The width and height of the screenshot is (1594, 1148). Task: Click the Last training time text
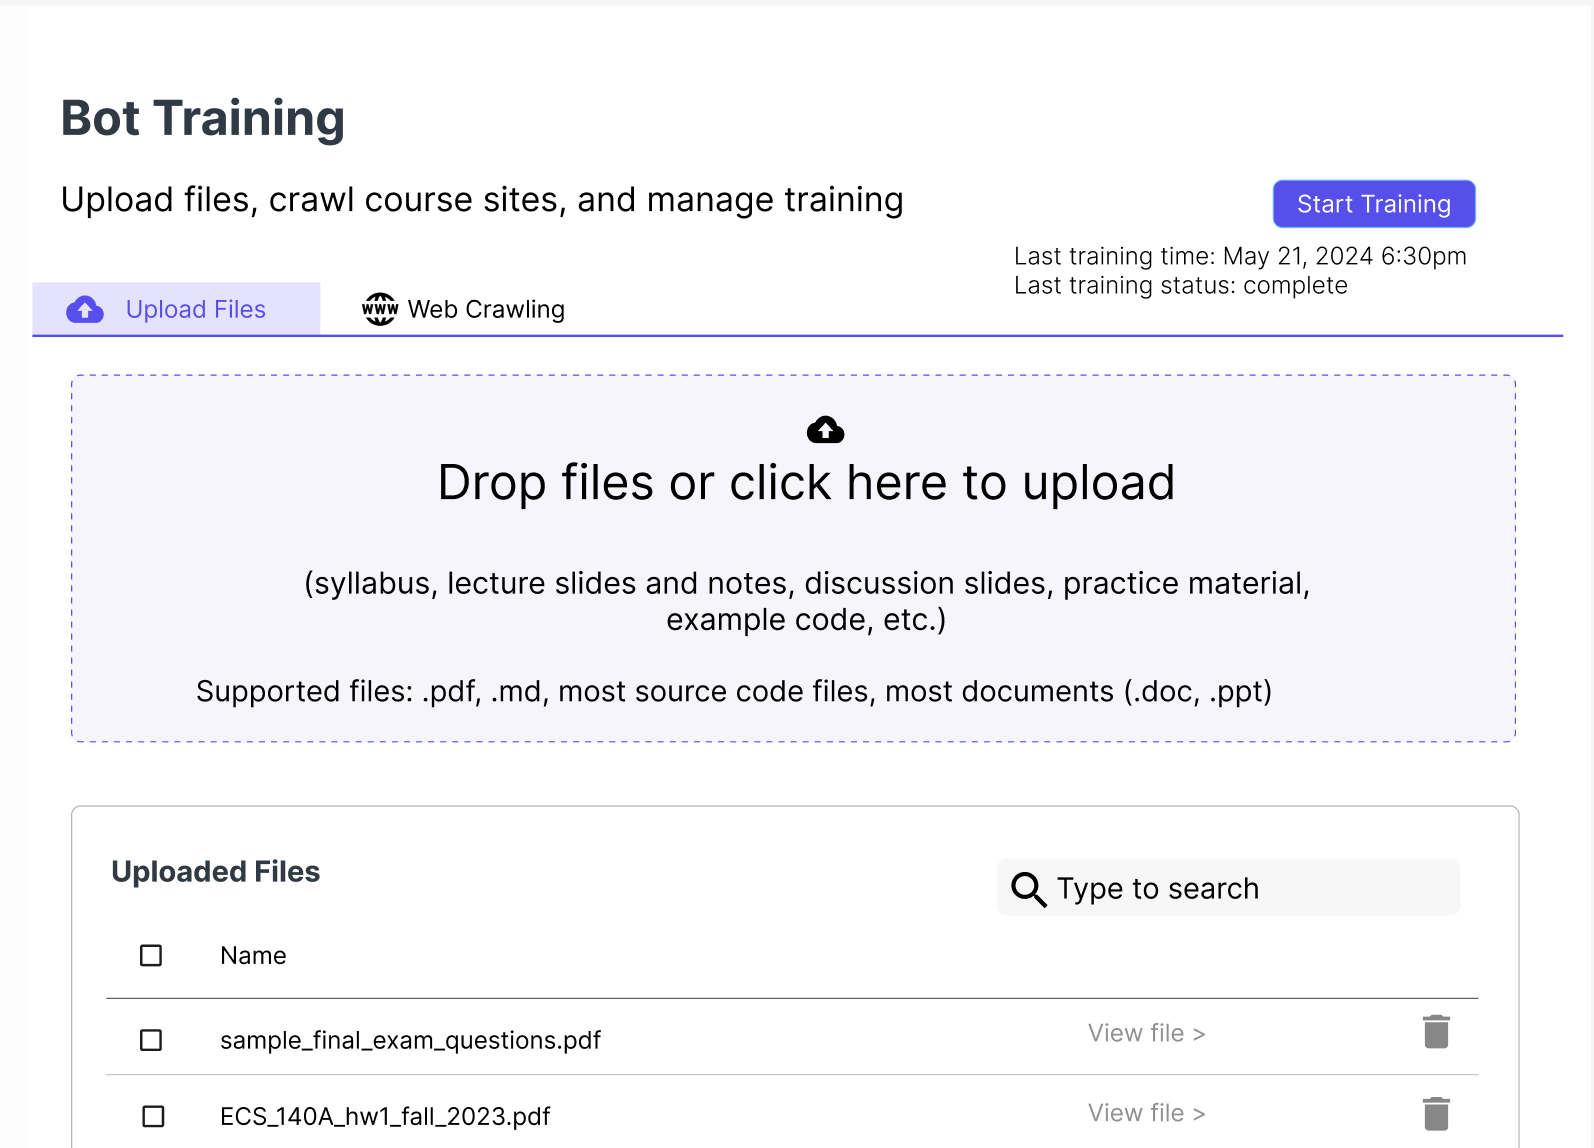1240,256
